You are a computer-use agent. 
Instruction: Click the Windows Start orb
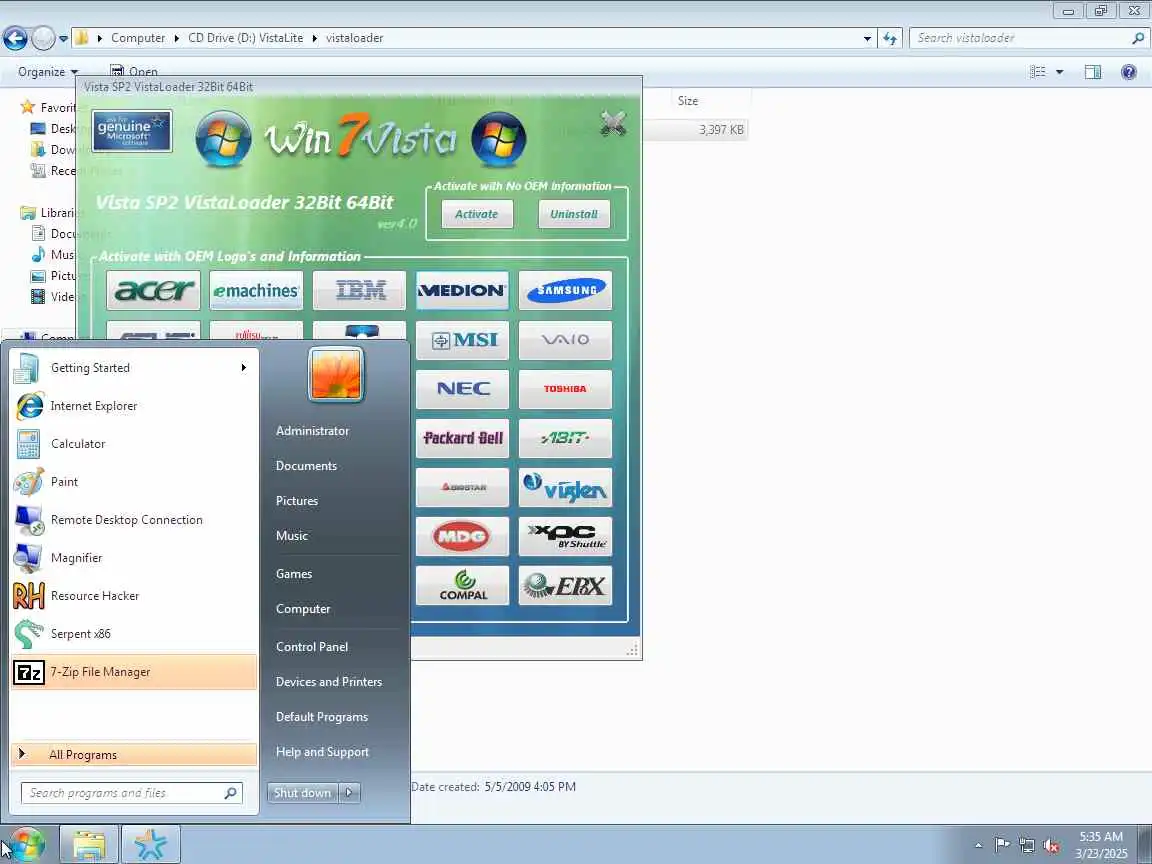27,844
